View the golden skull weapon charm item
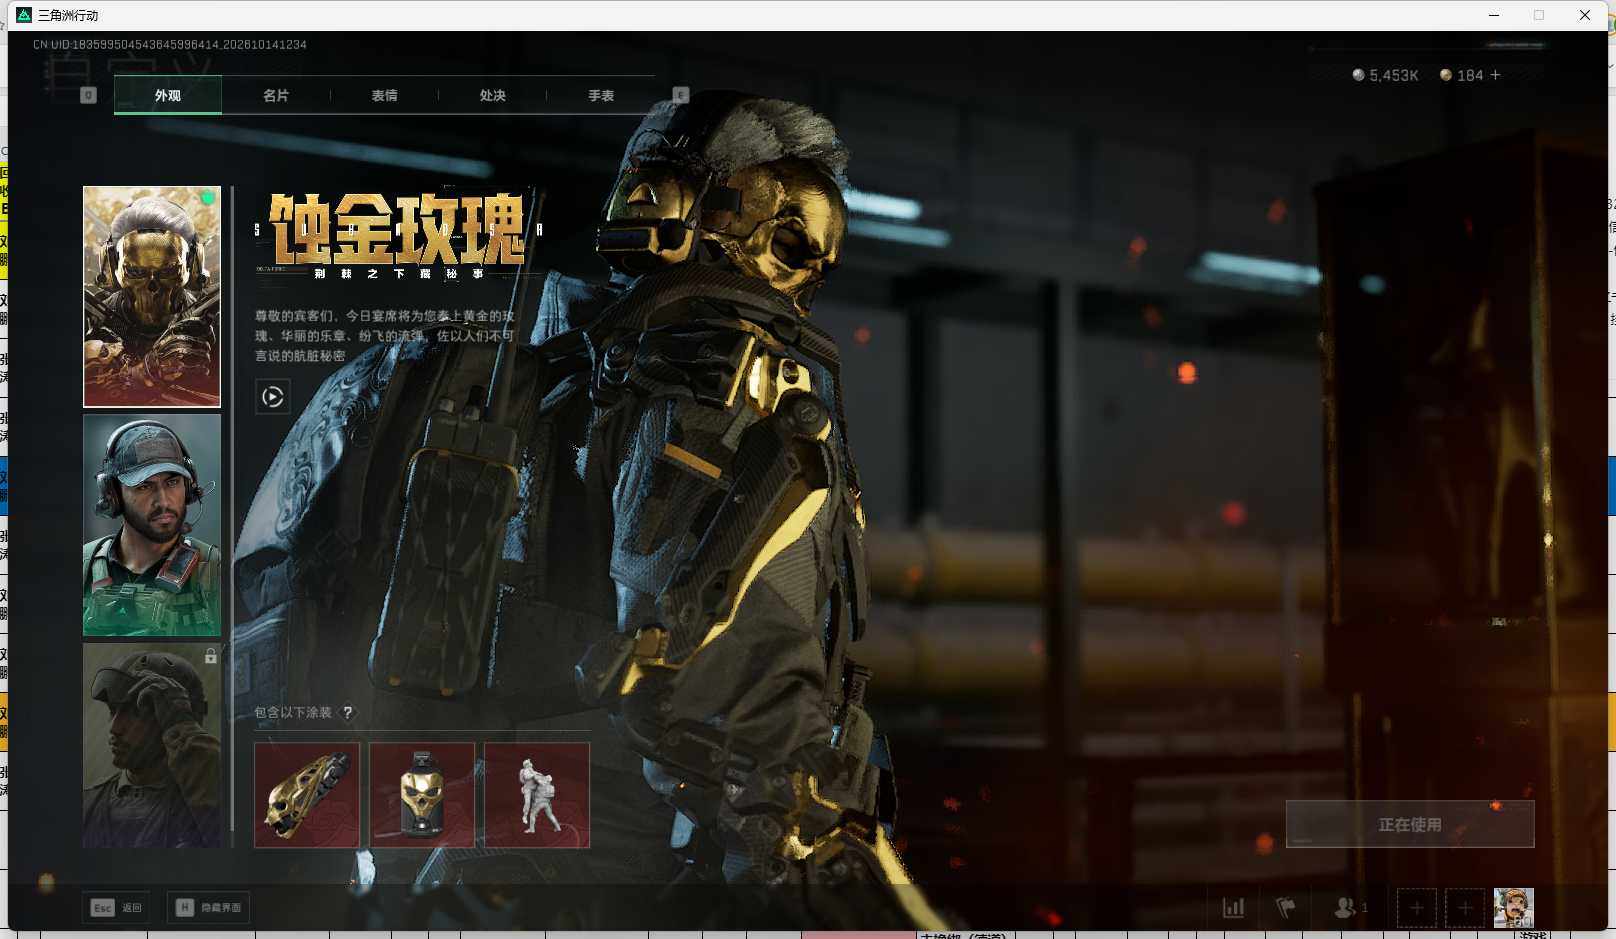 (x=307, y=795)
